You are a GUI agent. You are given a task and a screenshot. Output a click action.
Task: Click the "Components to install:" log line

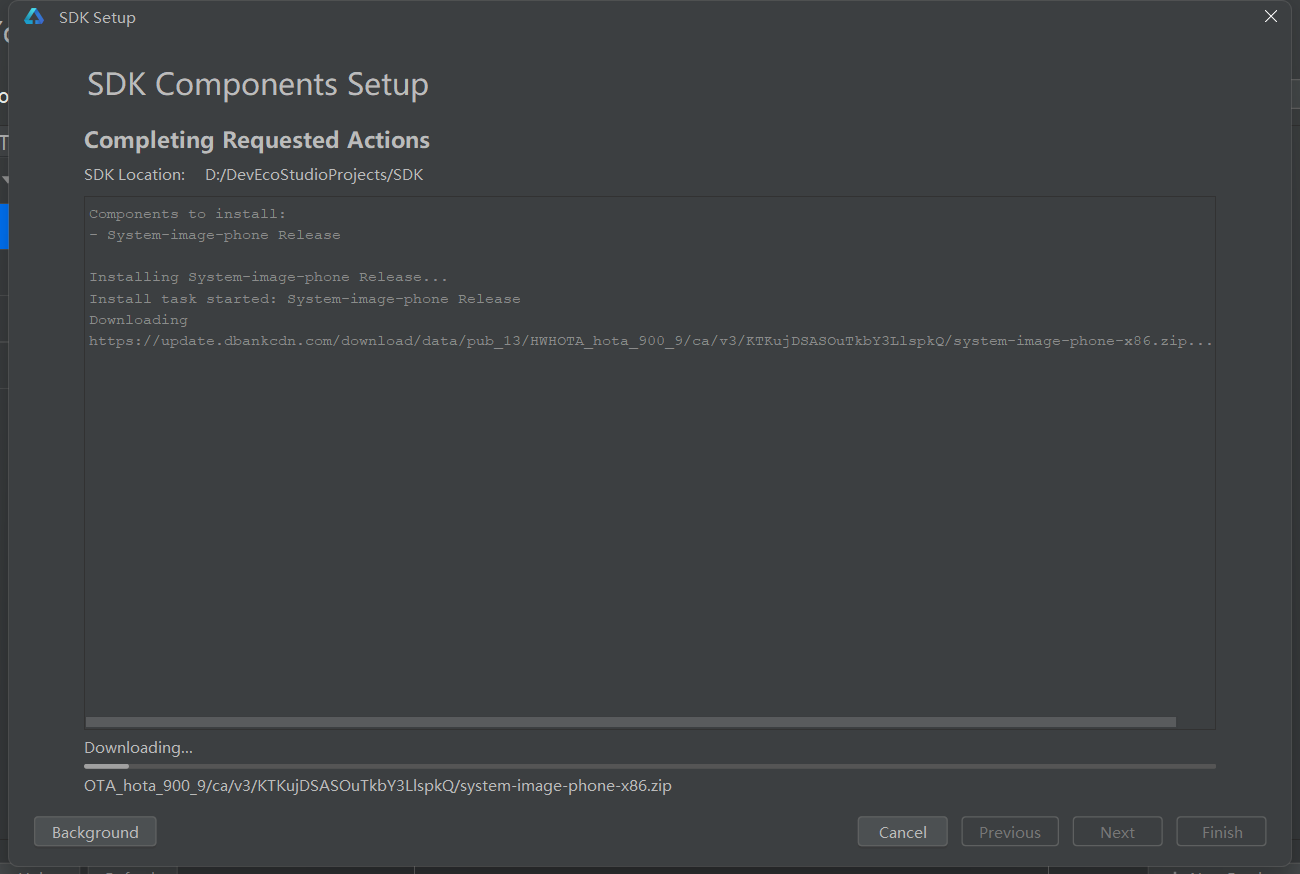point(187,214)
